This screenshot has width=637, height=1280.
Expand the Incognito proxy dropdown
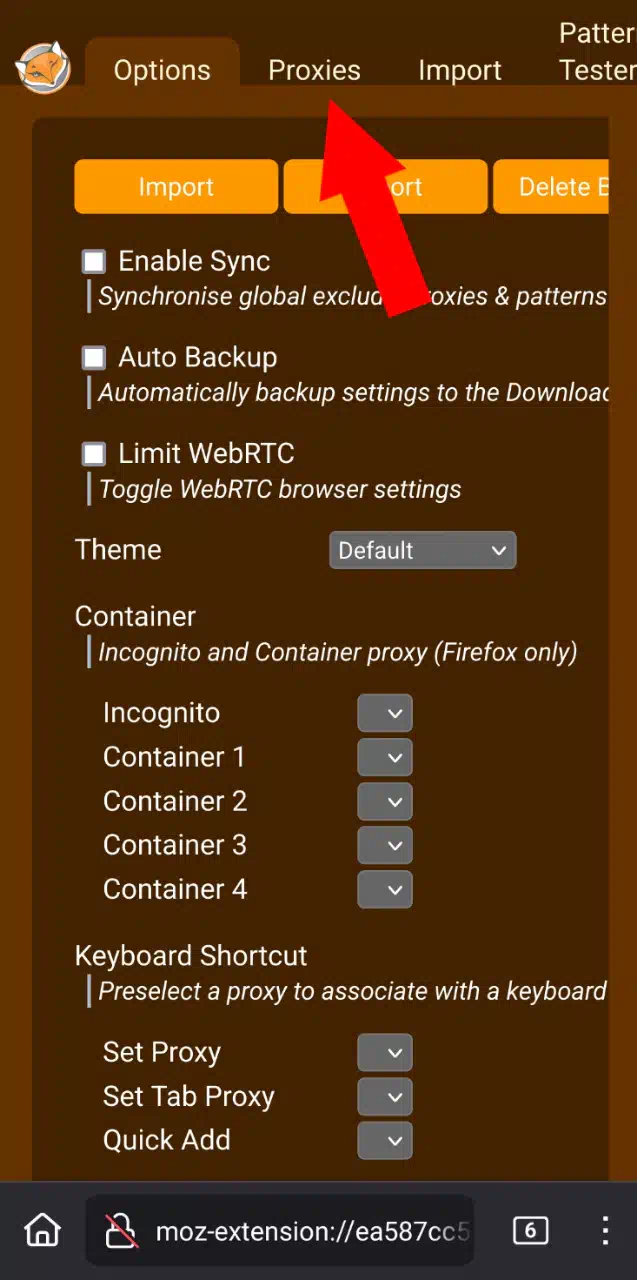pos(385,713)
